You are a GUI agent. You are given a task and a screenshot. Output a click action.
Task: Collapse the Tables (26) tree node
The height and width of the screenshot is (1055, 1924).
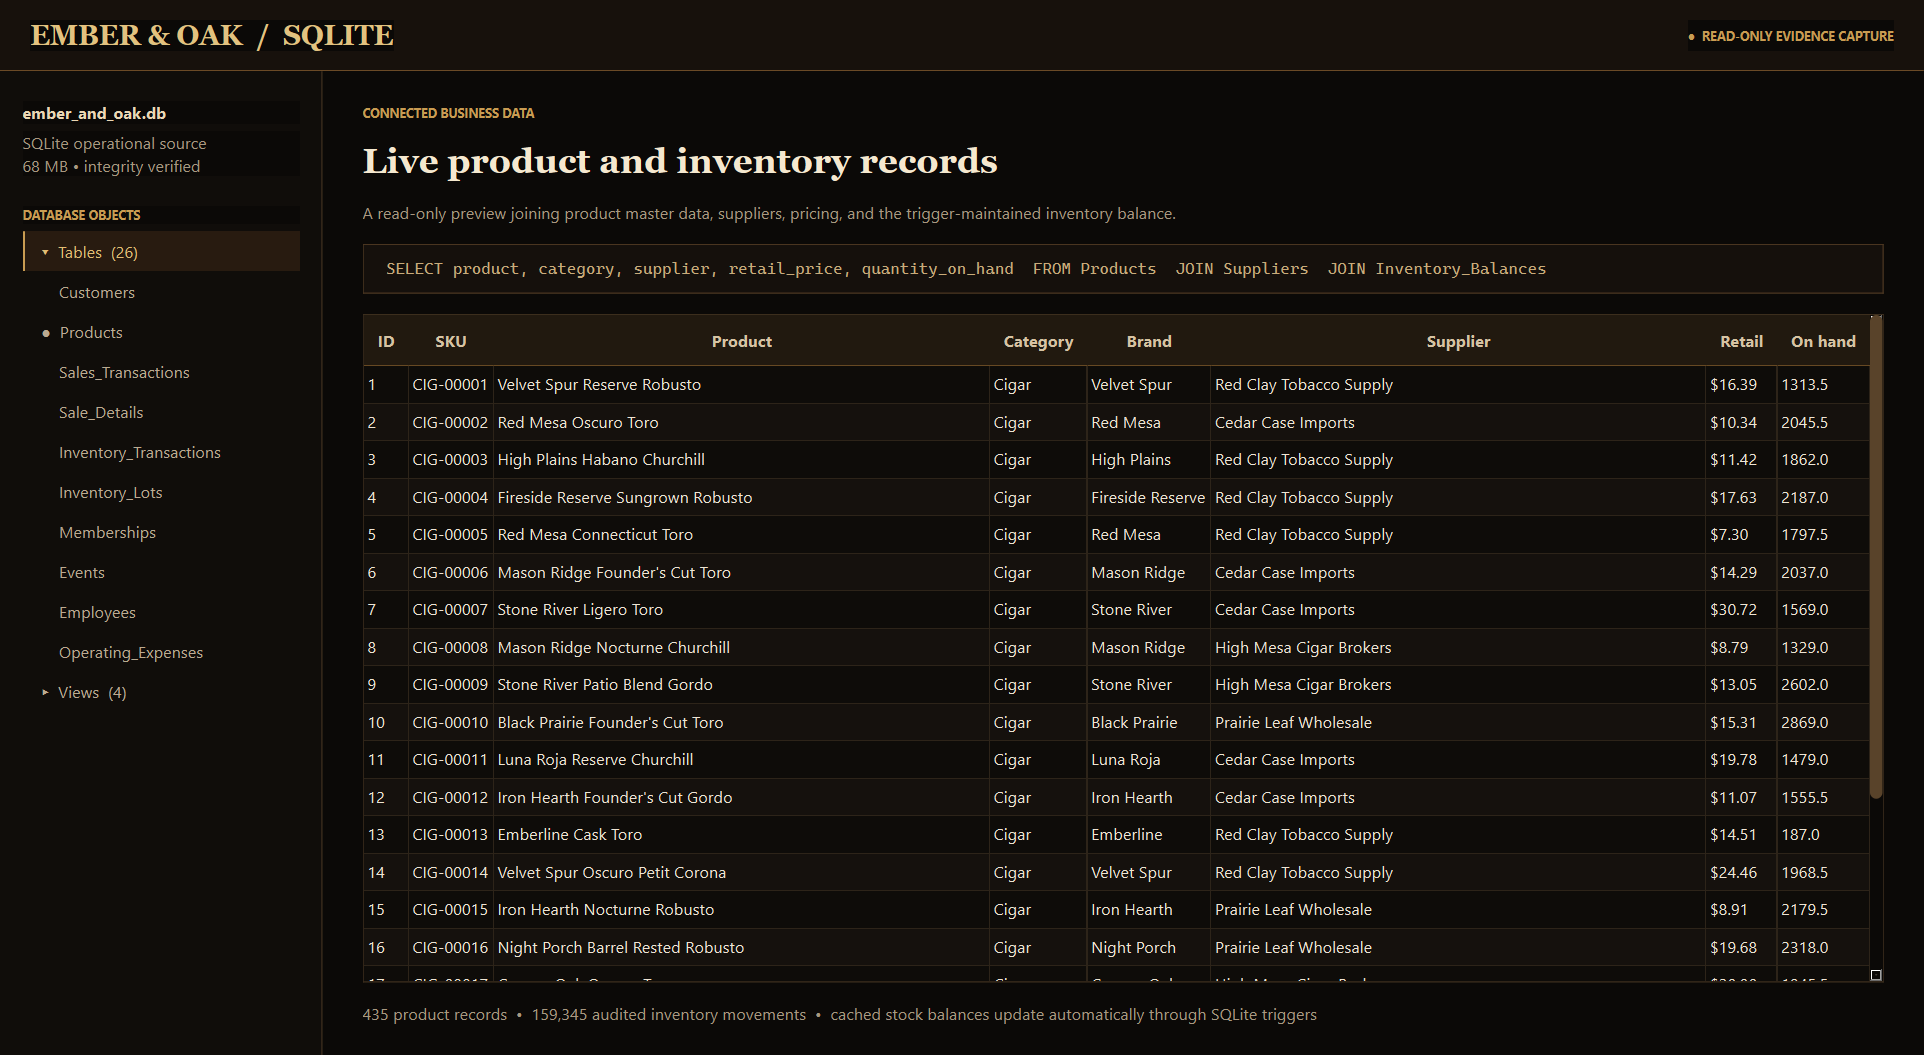162,252
